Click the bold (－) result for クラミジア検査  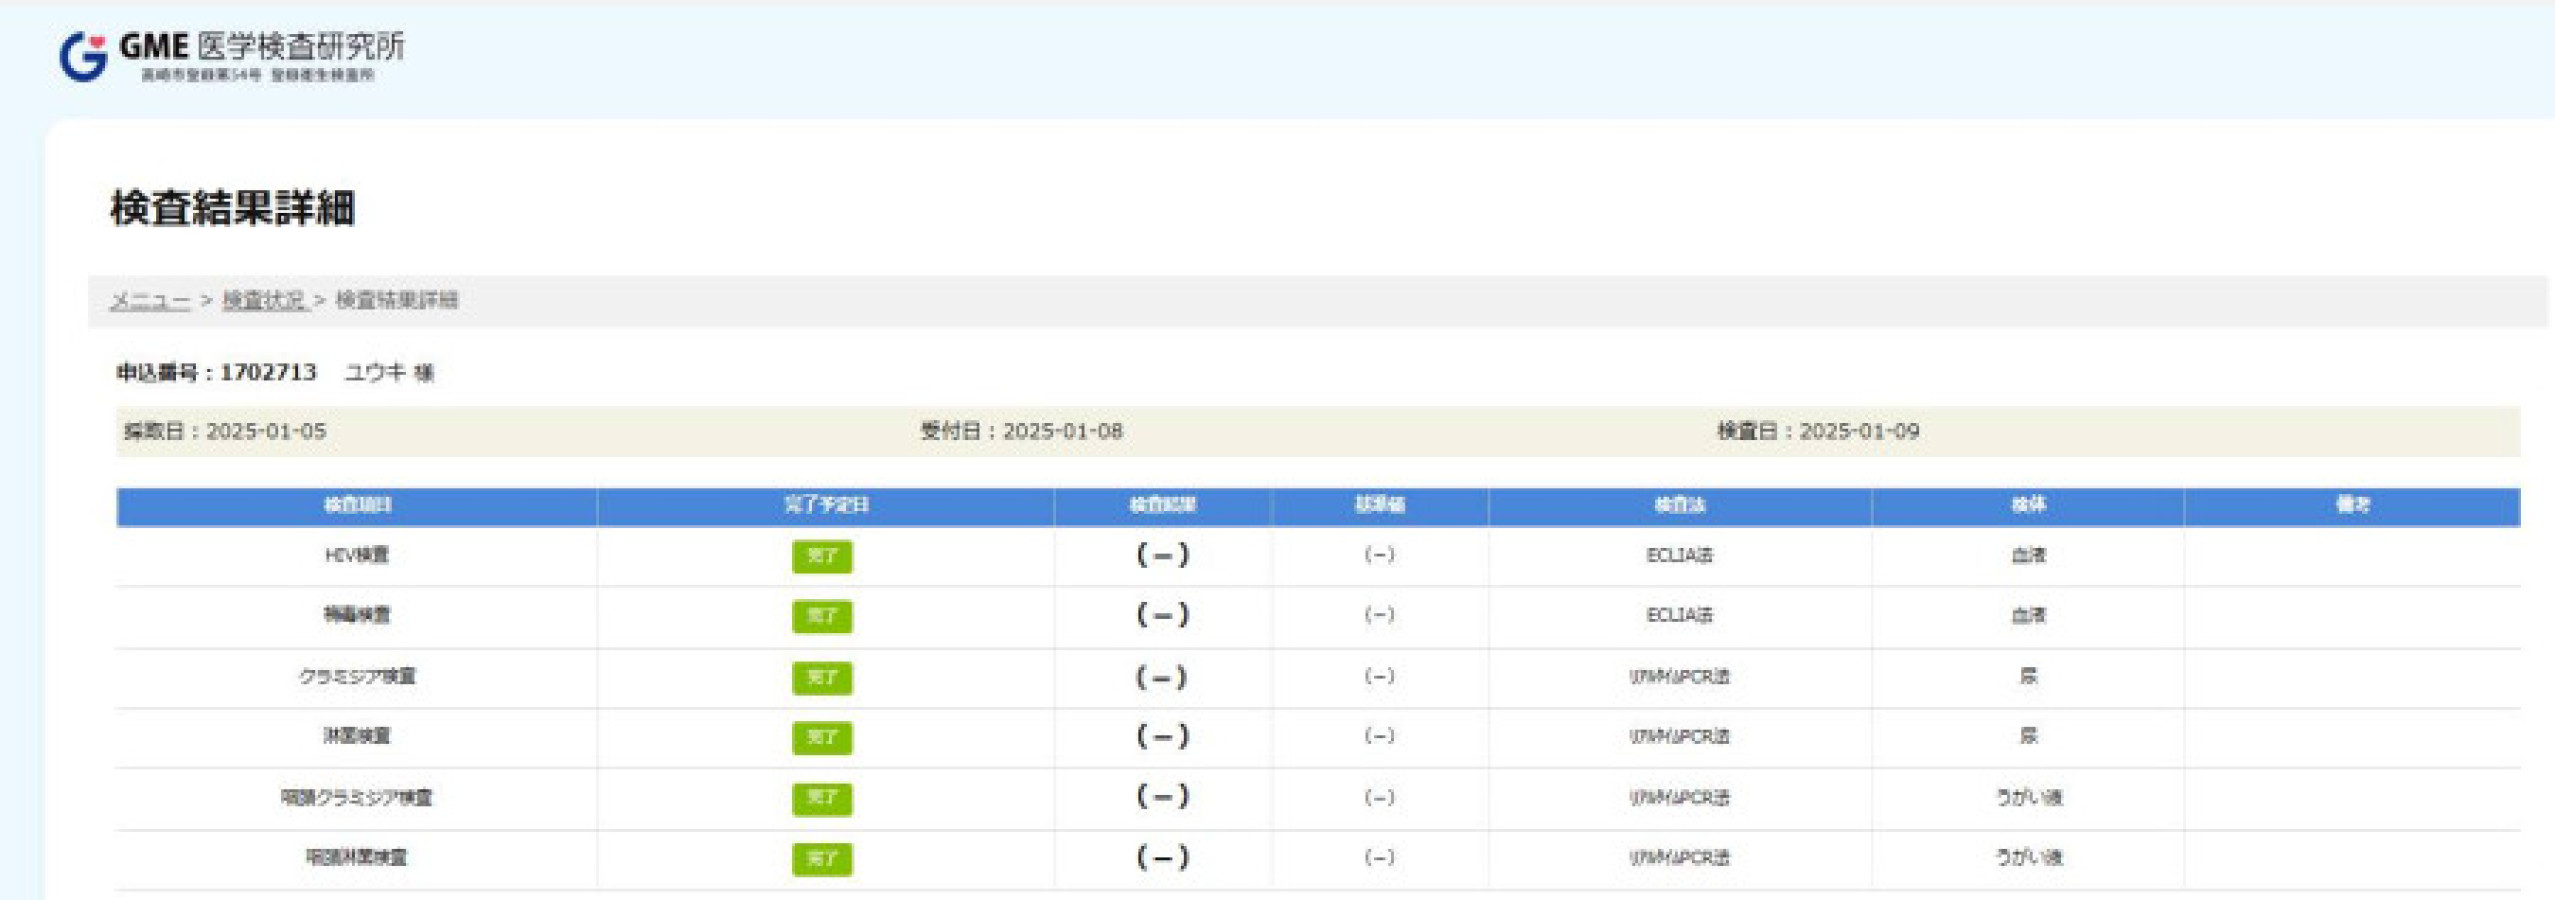1162,677
